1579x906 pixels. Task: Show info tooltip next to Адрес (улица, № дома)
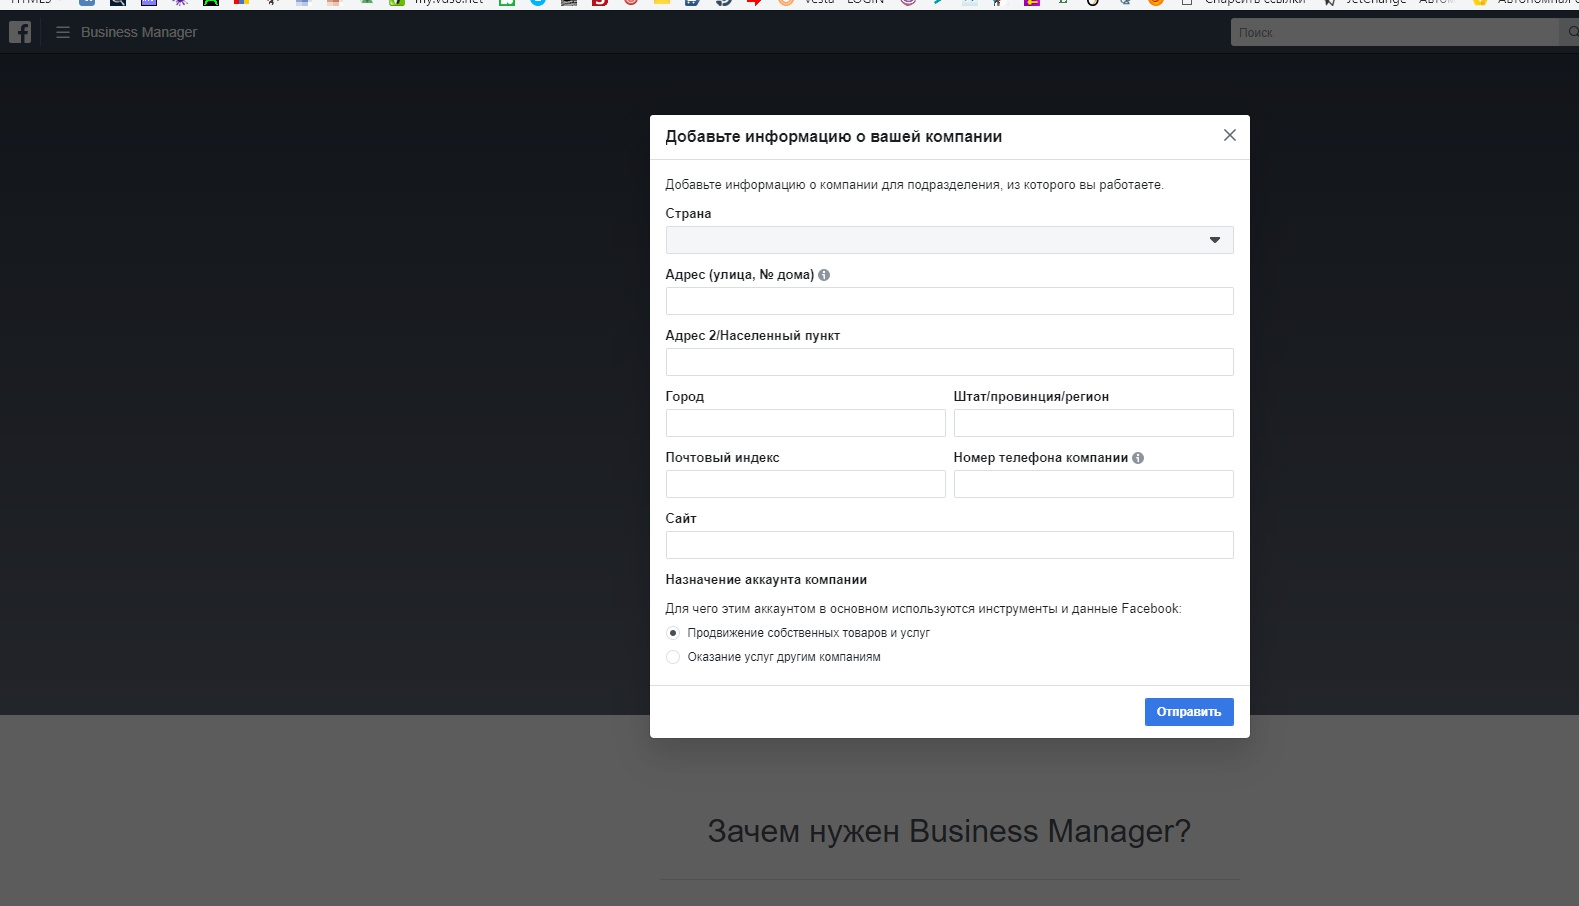pos(824,275)
